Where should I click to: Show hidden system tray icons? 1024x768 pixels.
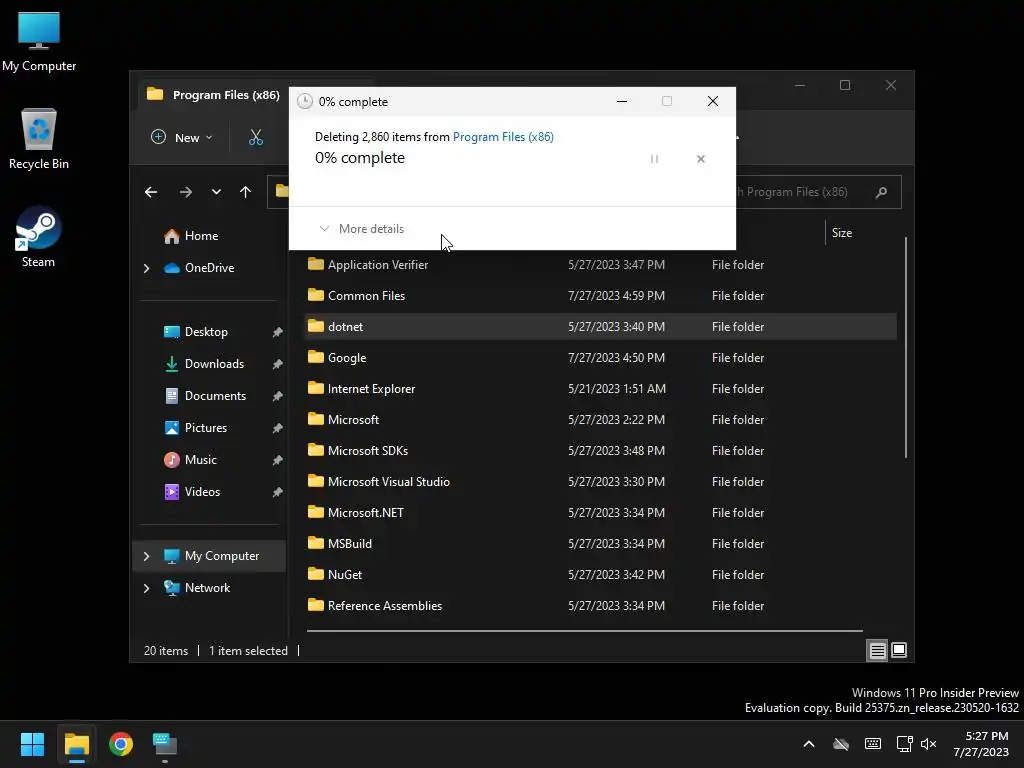[x=808, y=744]
